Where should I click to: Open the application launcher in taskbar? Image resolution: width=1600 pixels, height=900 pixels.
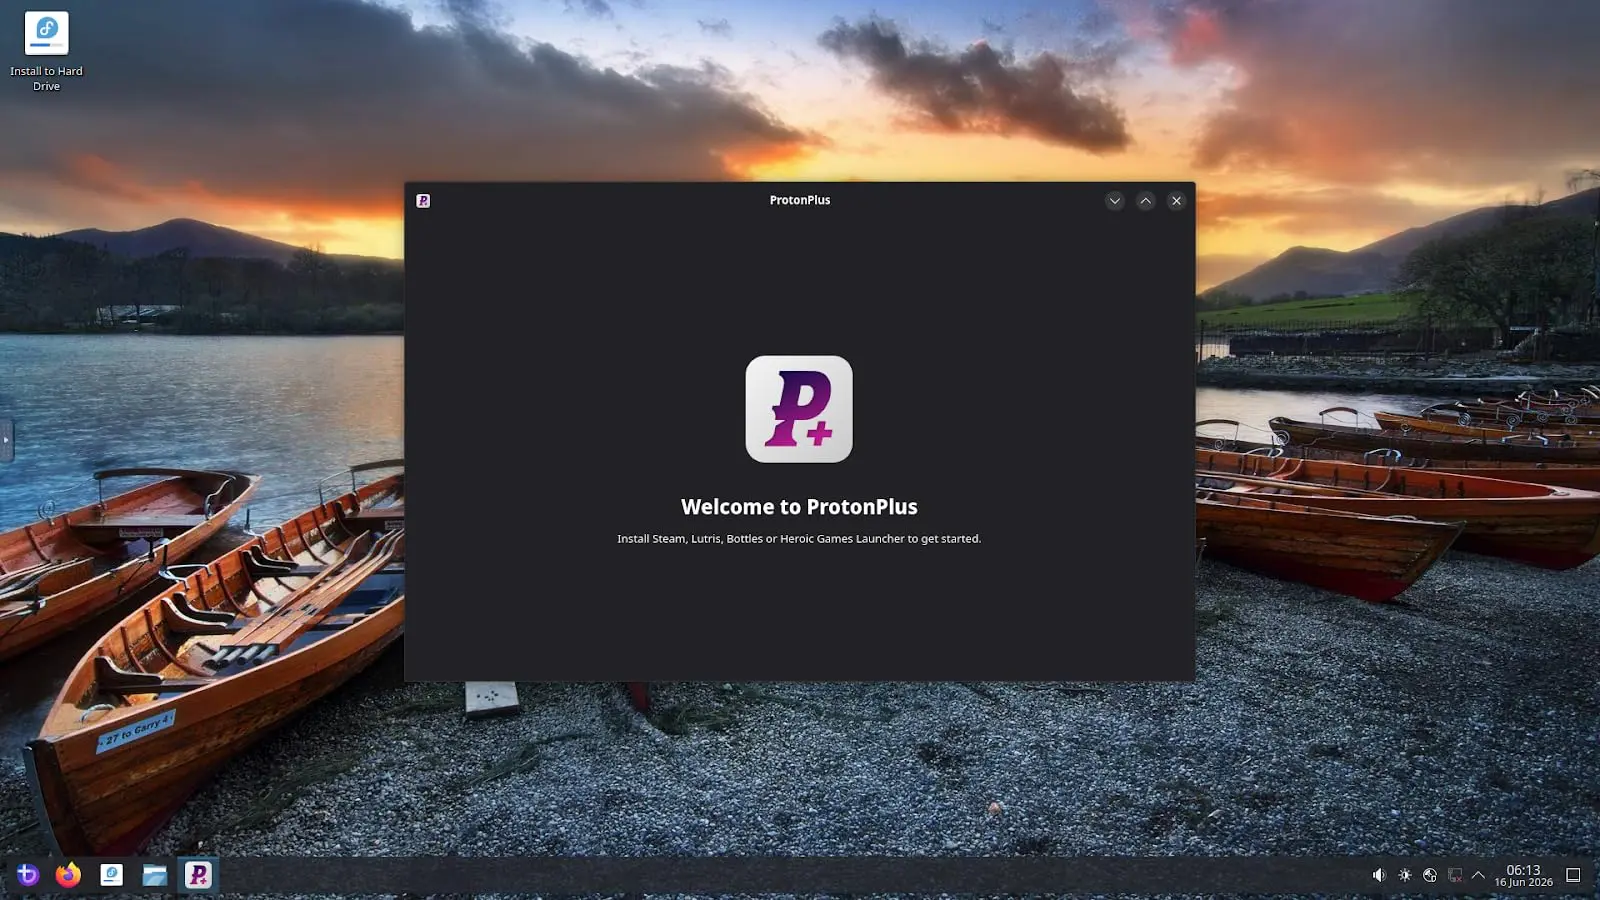coord(27,875)
